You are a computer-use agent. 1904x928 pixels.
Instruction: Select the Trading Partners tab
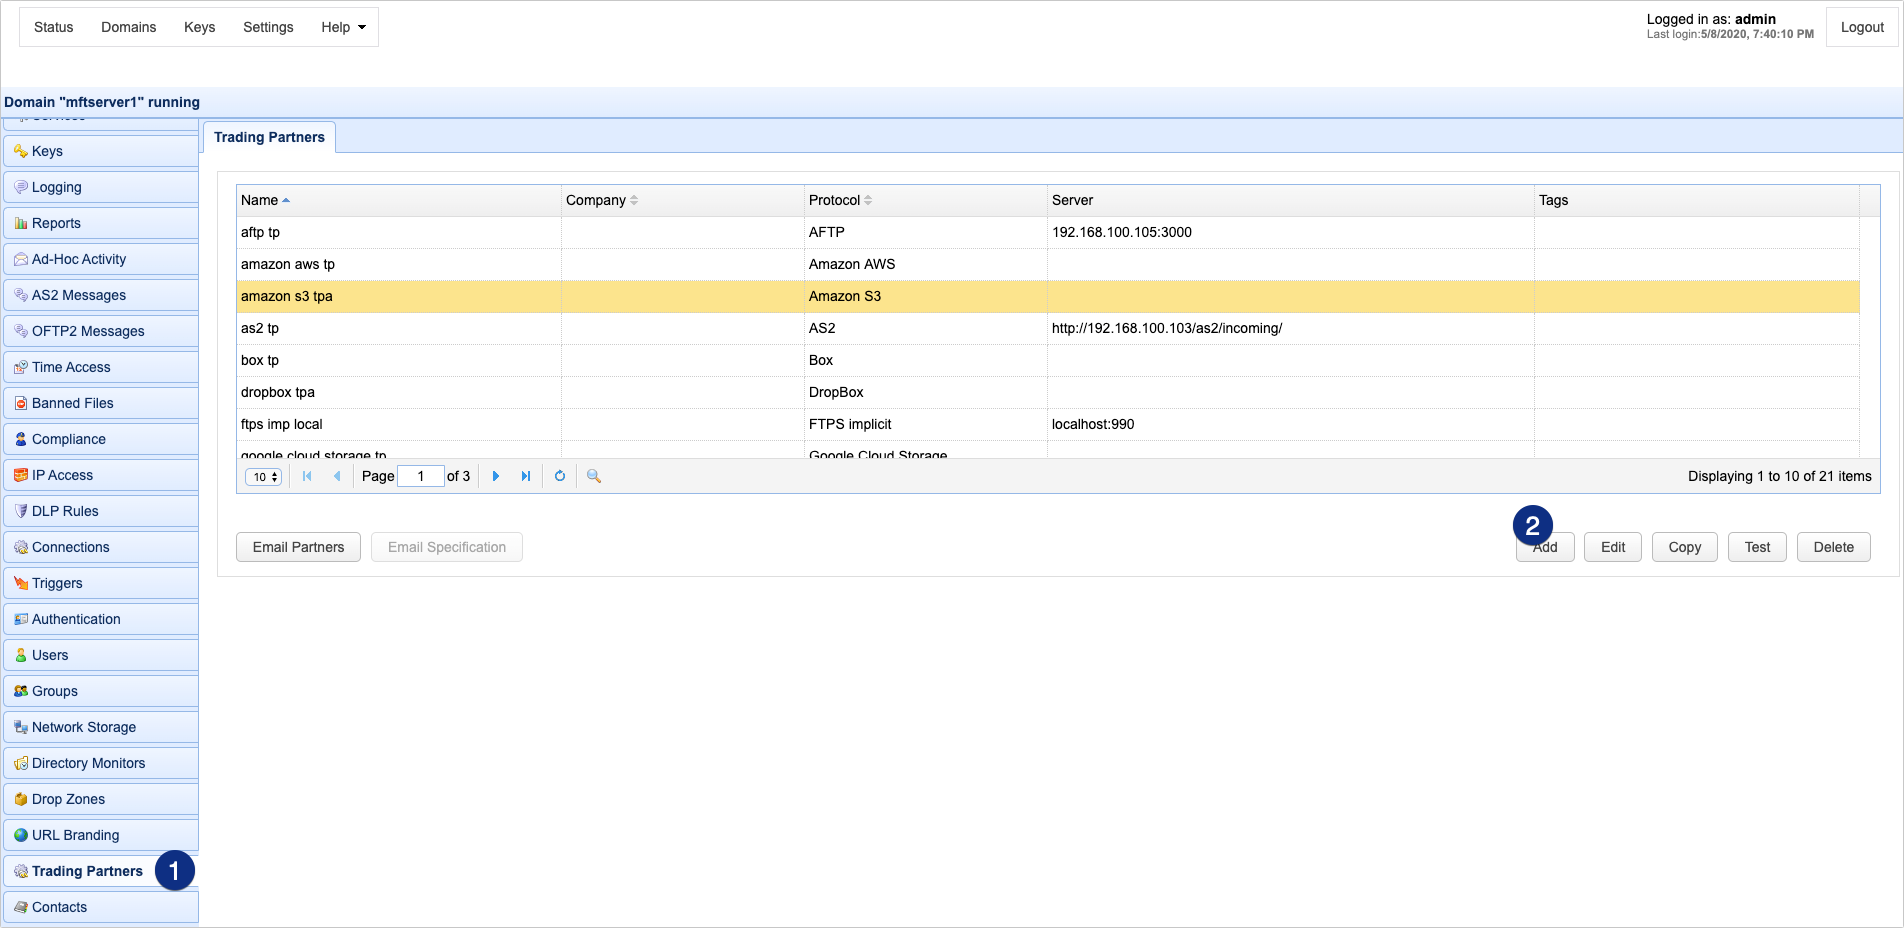269,137
